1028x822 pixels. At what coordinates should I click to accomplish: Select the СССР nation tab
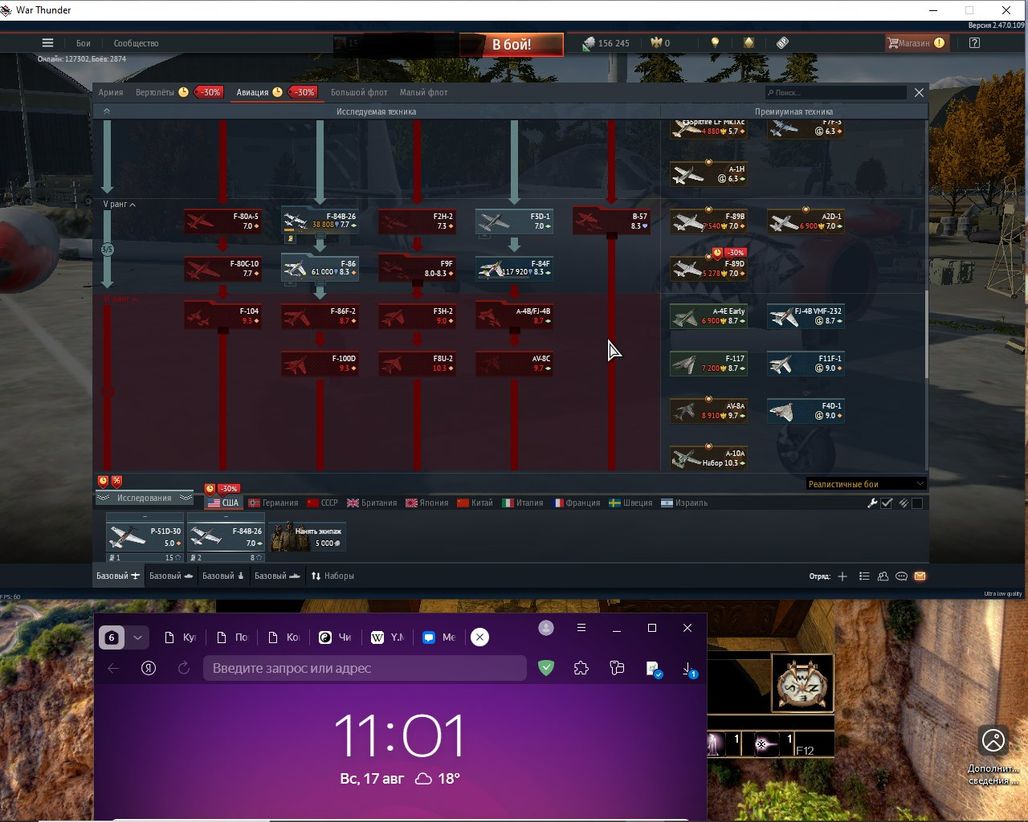[323, 503]
